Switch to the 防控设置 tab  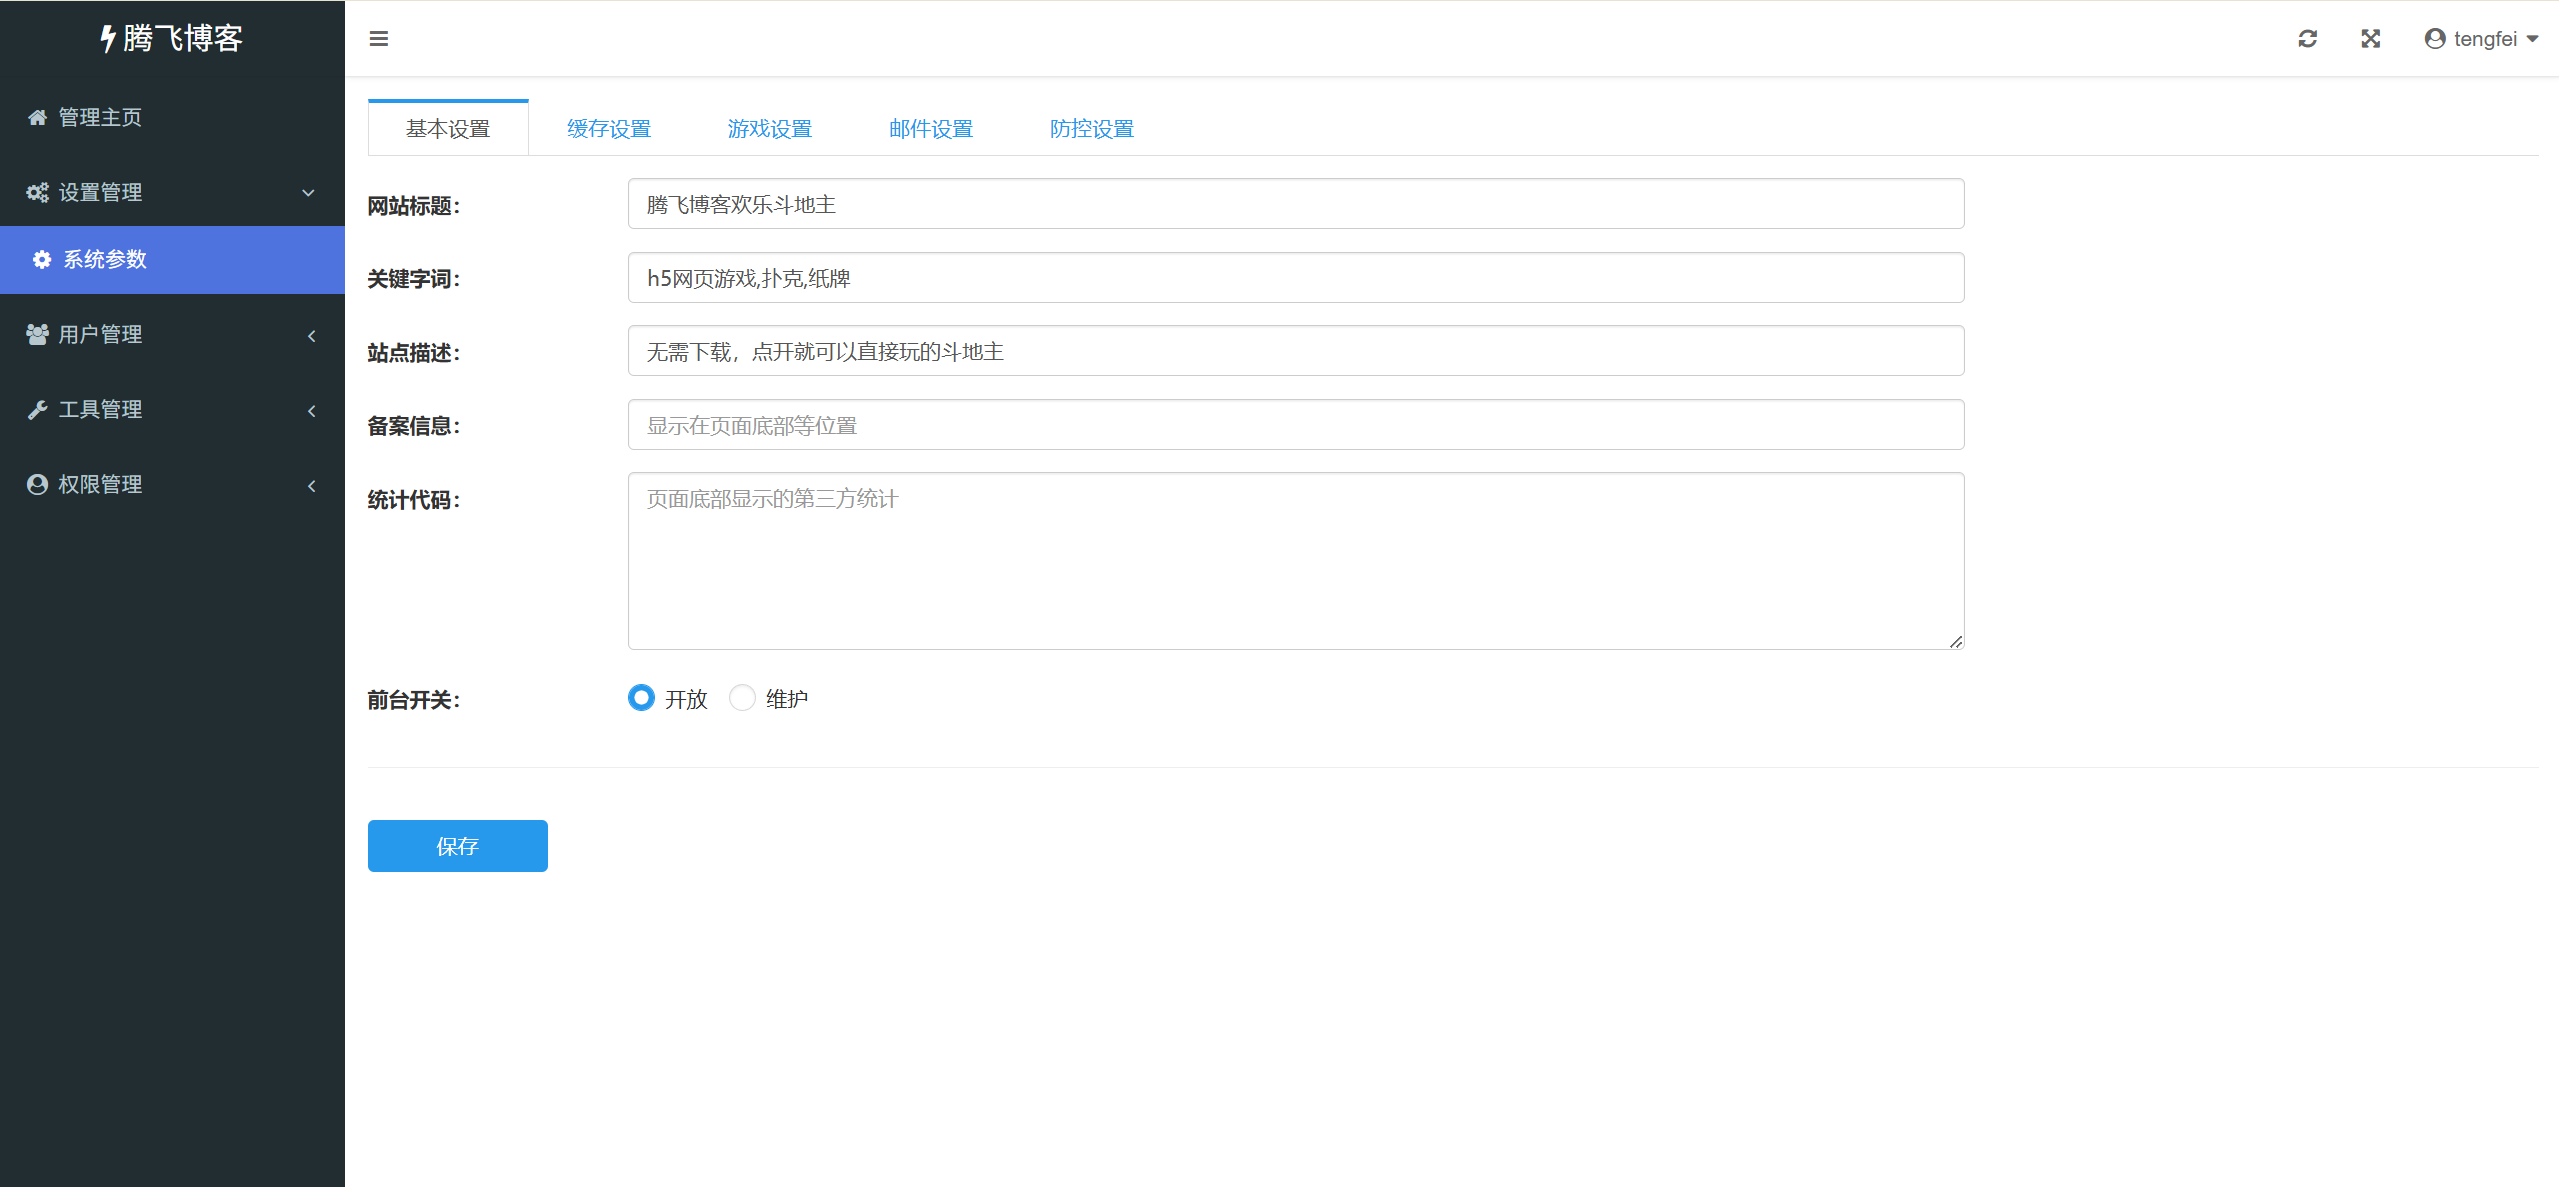[1091, 128]
